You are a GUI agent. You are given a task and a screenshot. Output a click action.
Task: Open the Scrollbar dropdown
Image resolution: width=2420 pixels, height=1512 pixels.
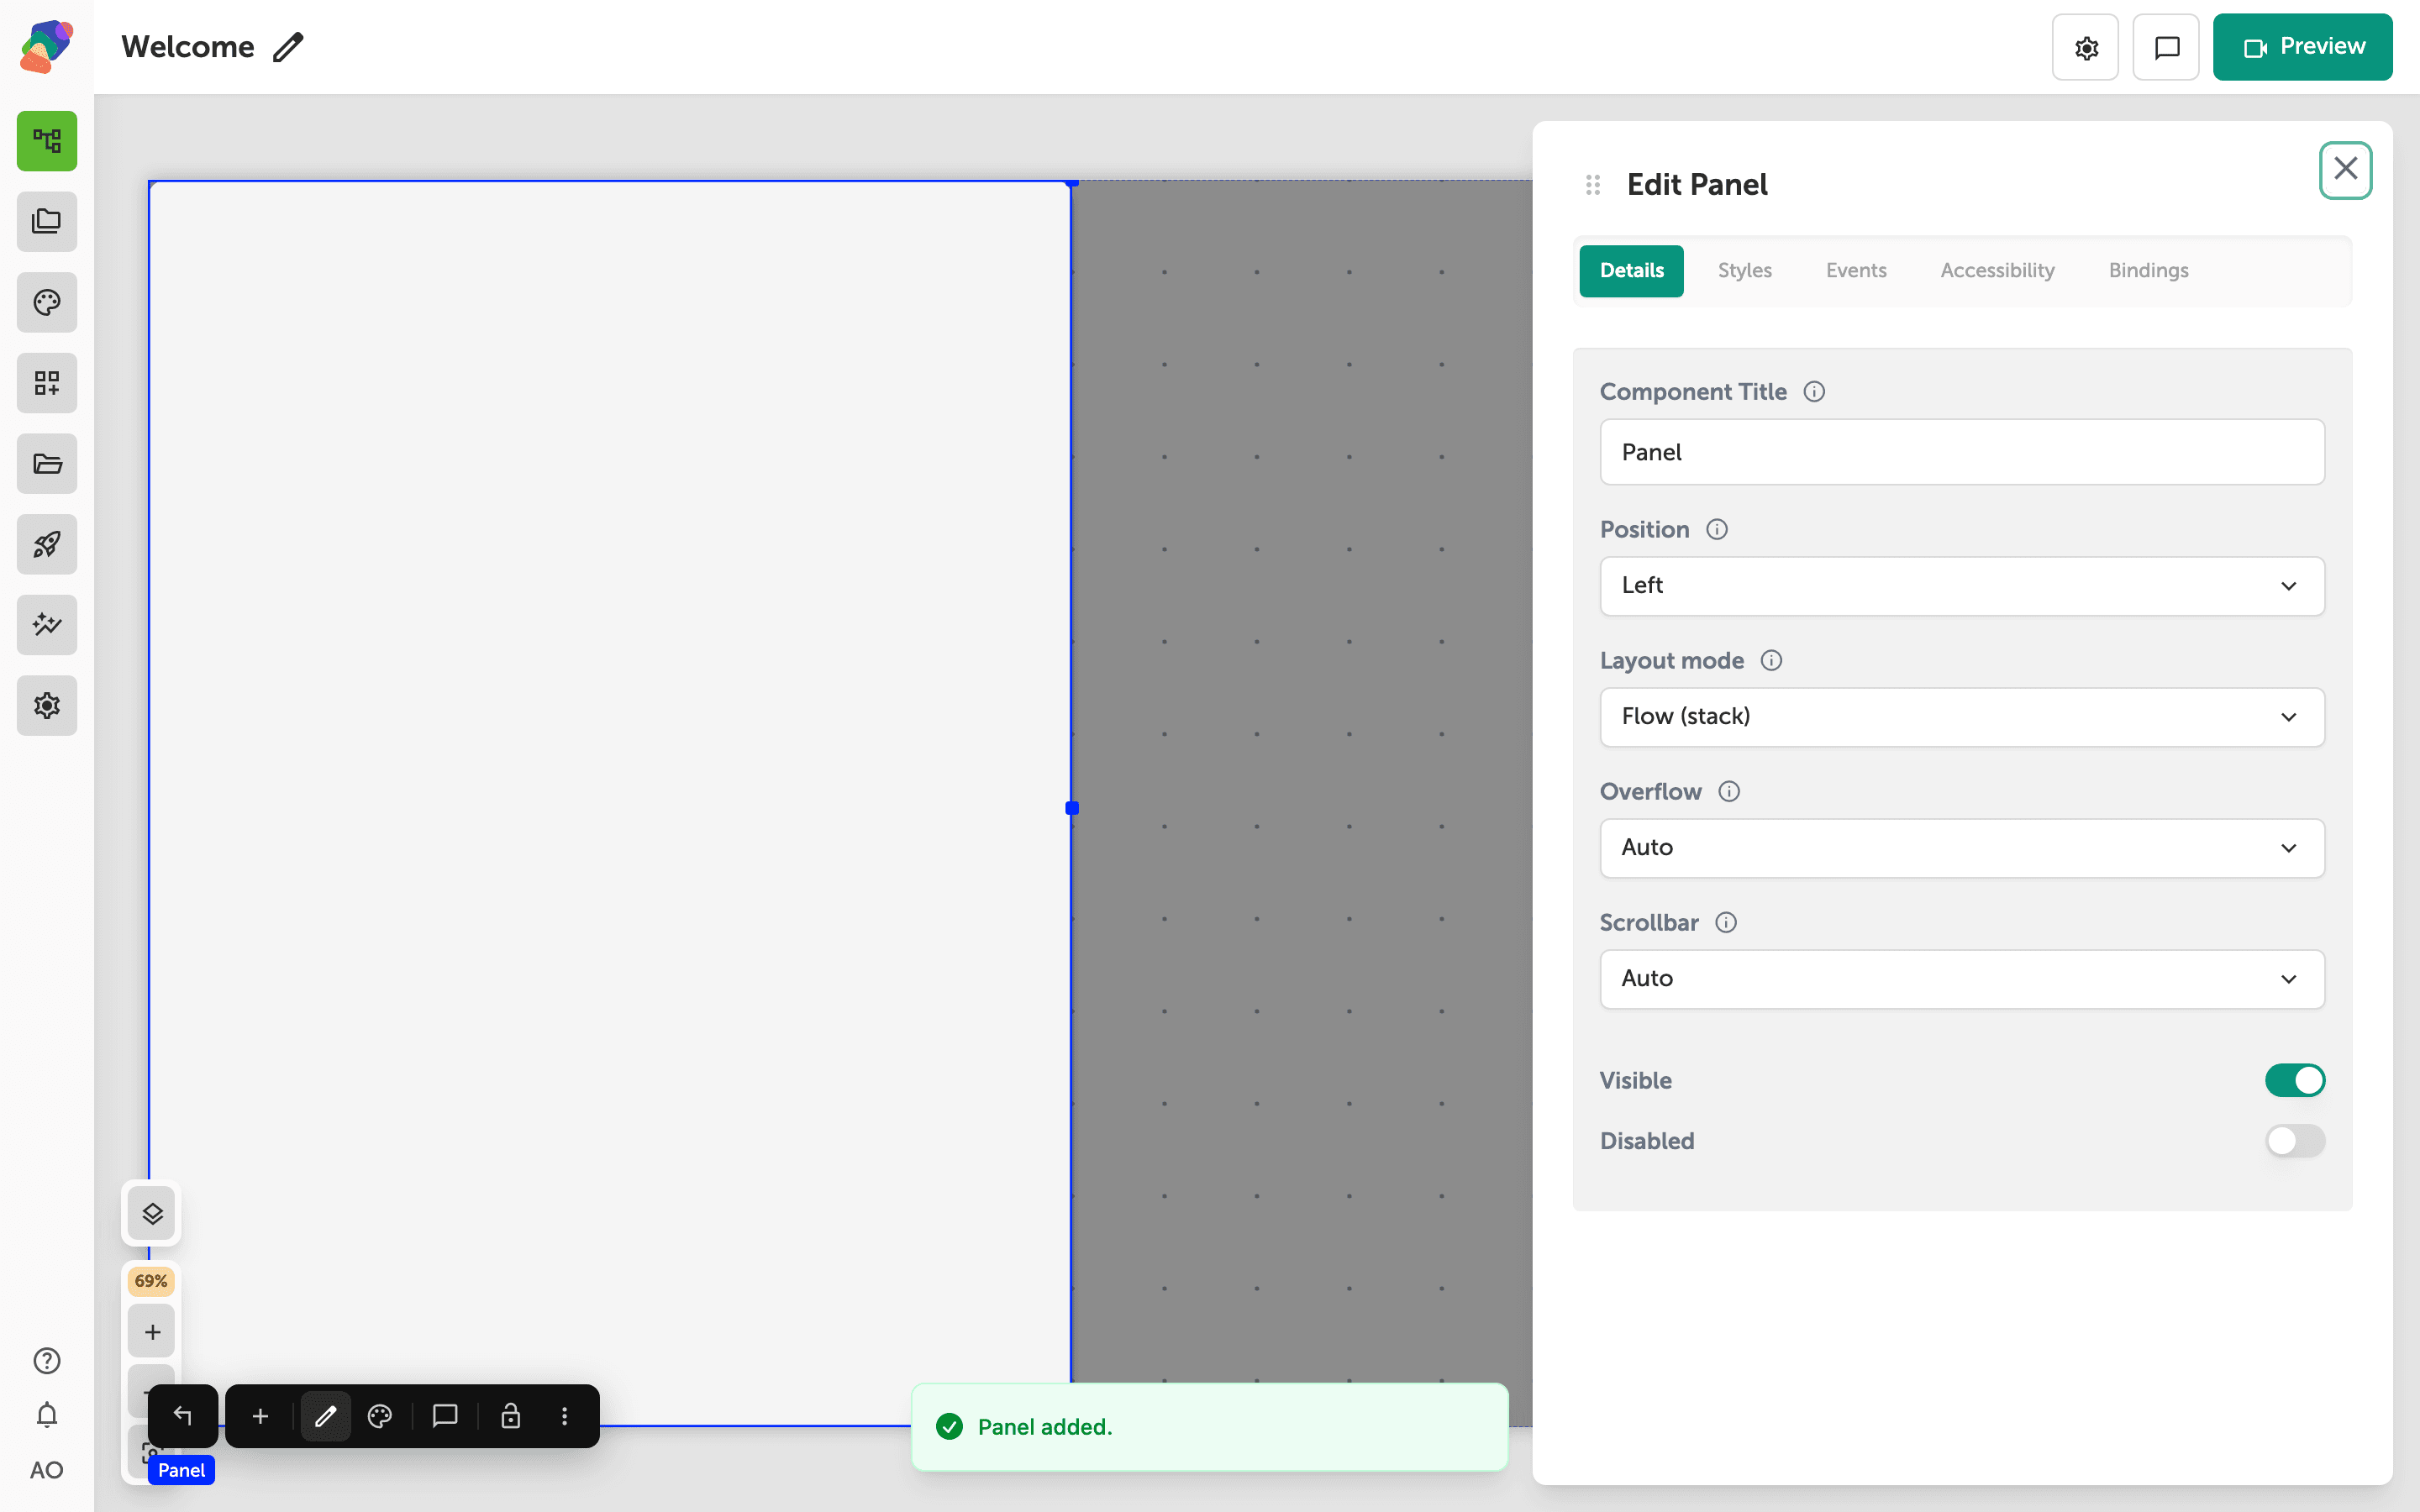tap(1962, 979)
